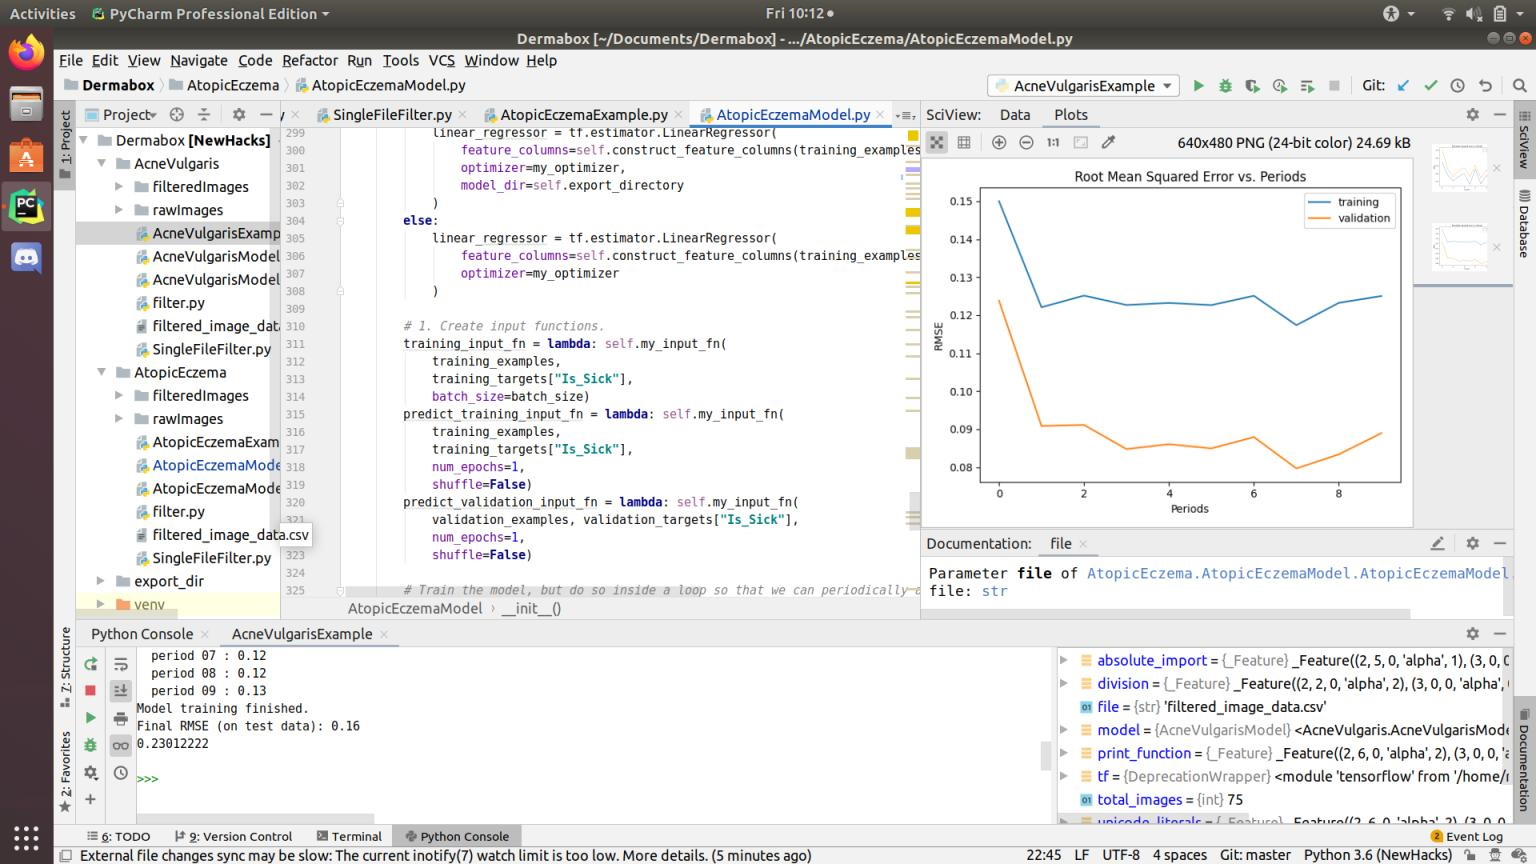
Task: Open Ubuntu Software from the dock
Action: pos(27,154)
